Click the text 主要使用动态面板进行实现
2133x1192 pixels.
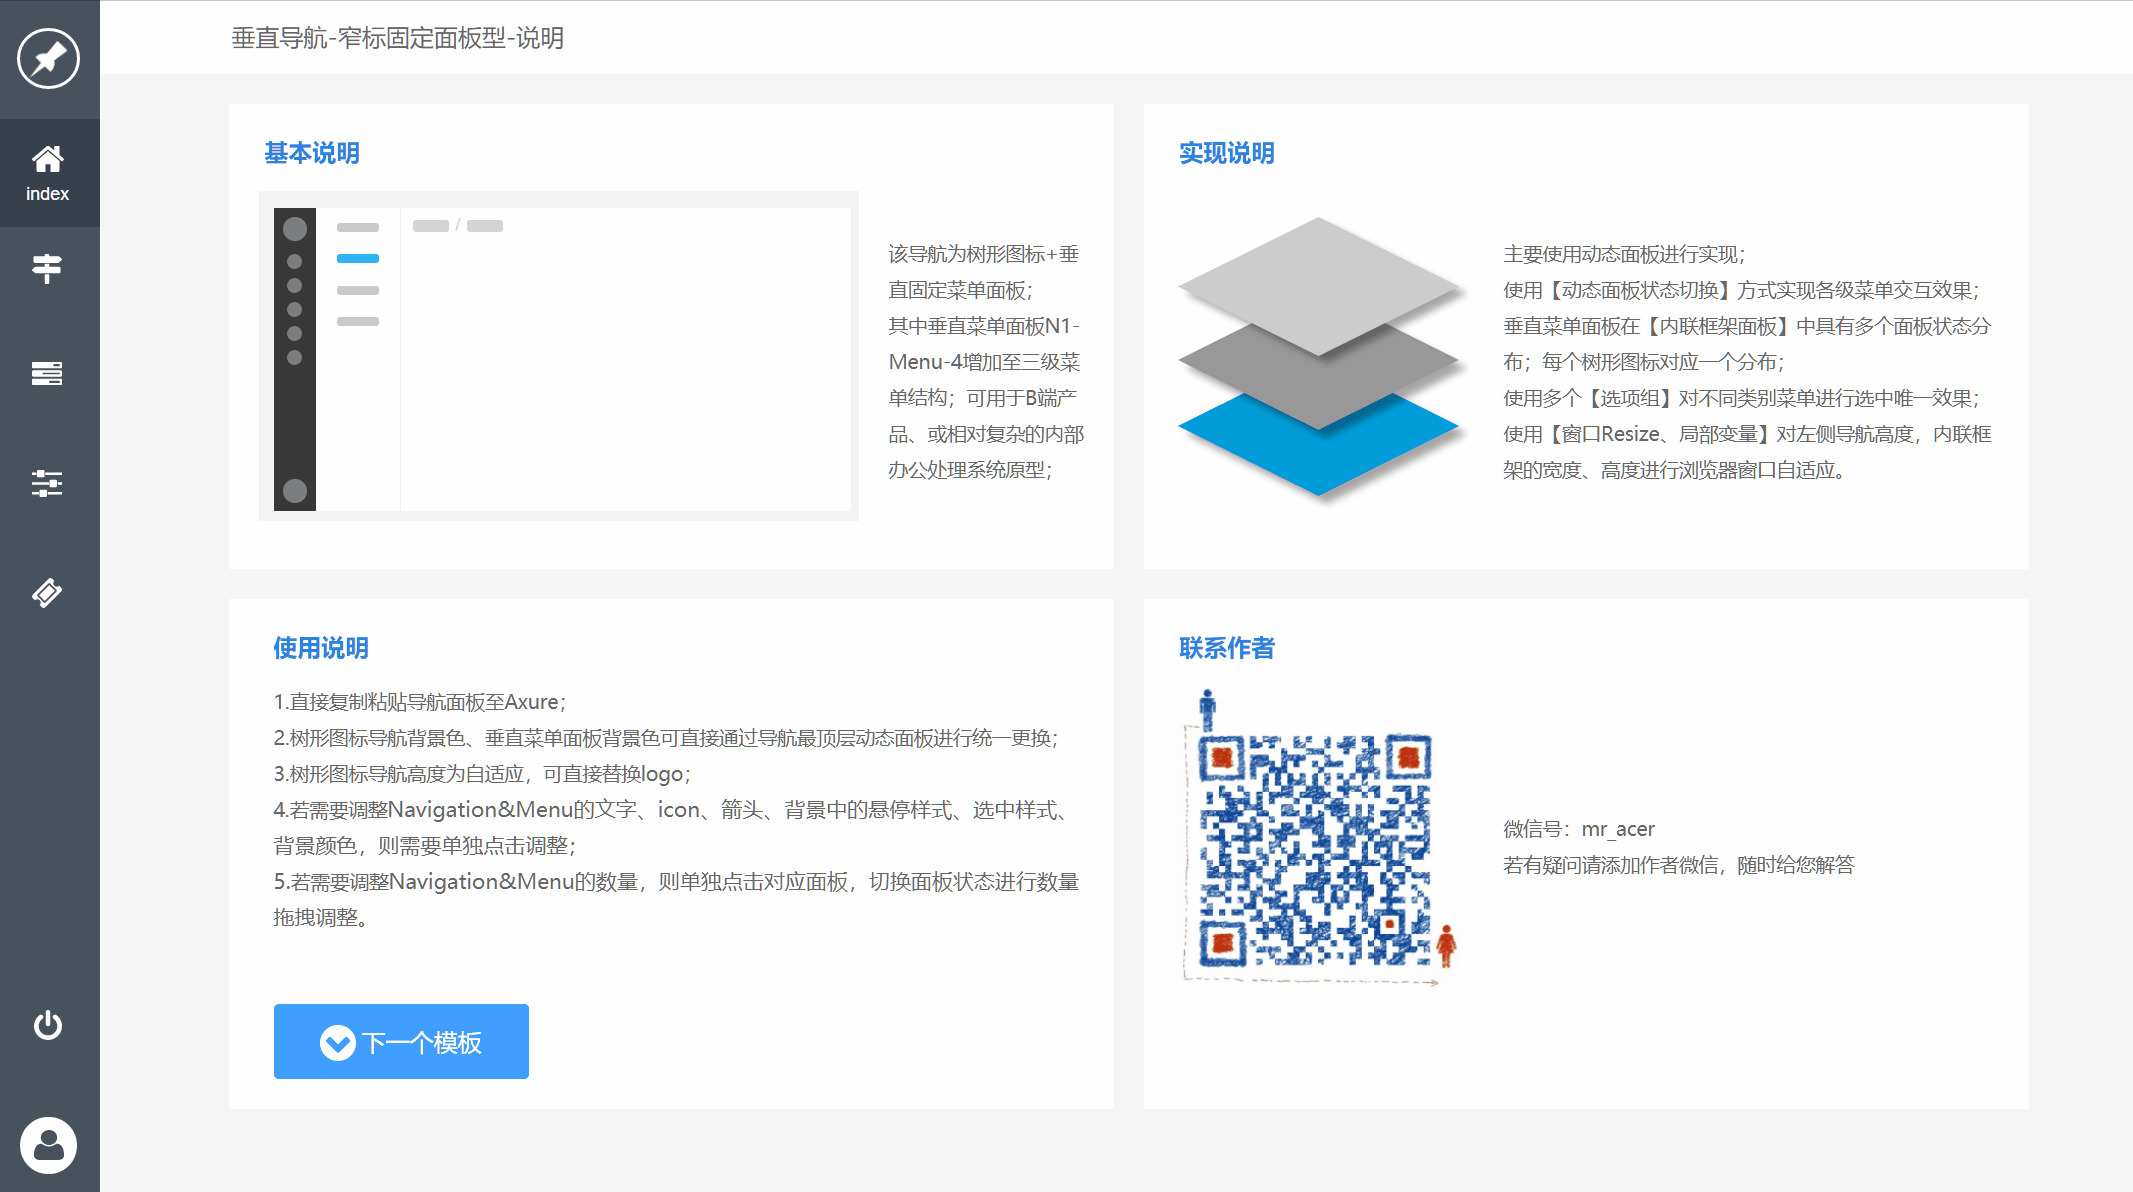pyautogui.click(x=1623, y=254)
